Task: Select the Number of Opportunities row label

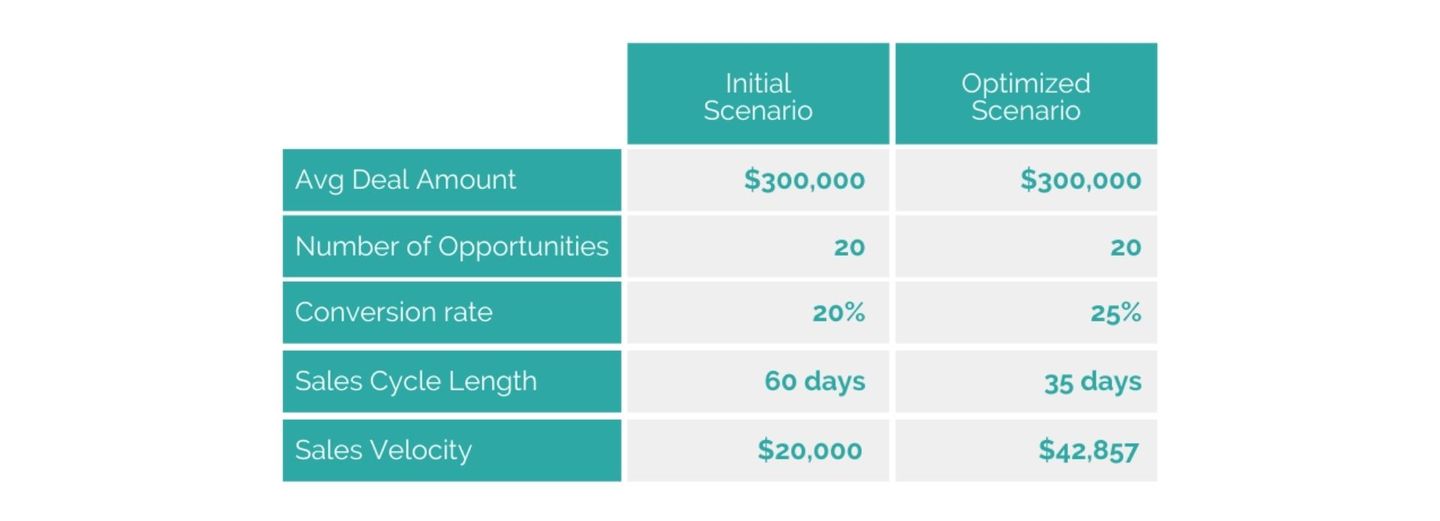Action: coord(451,246)
